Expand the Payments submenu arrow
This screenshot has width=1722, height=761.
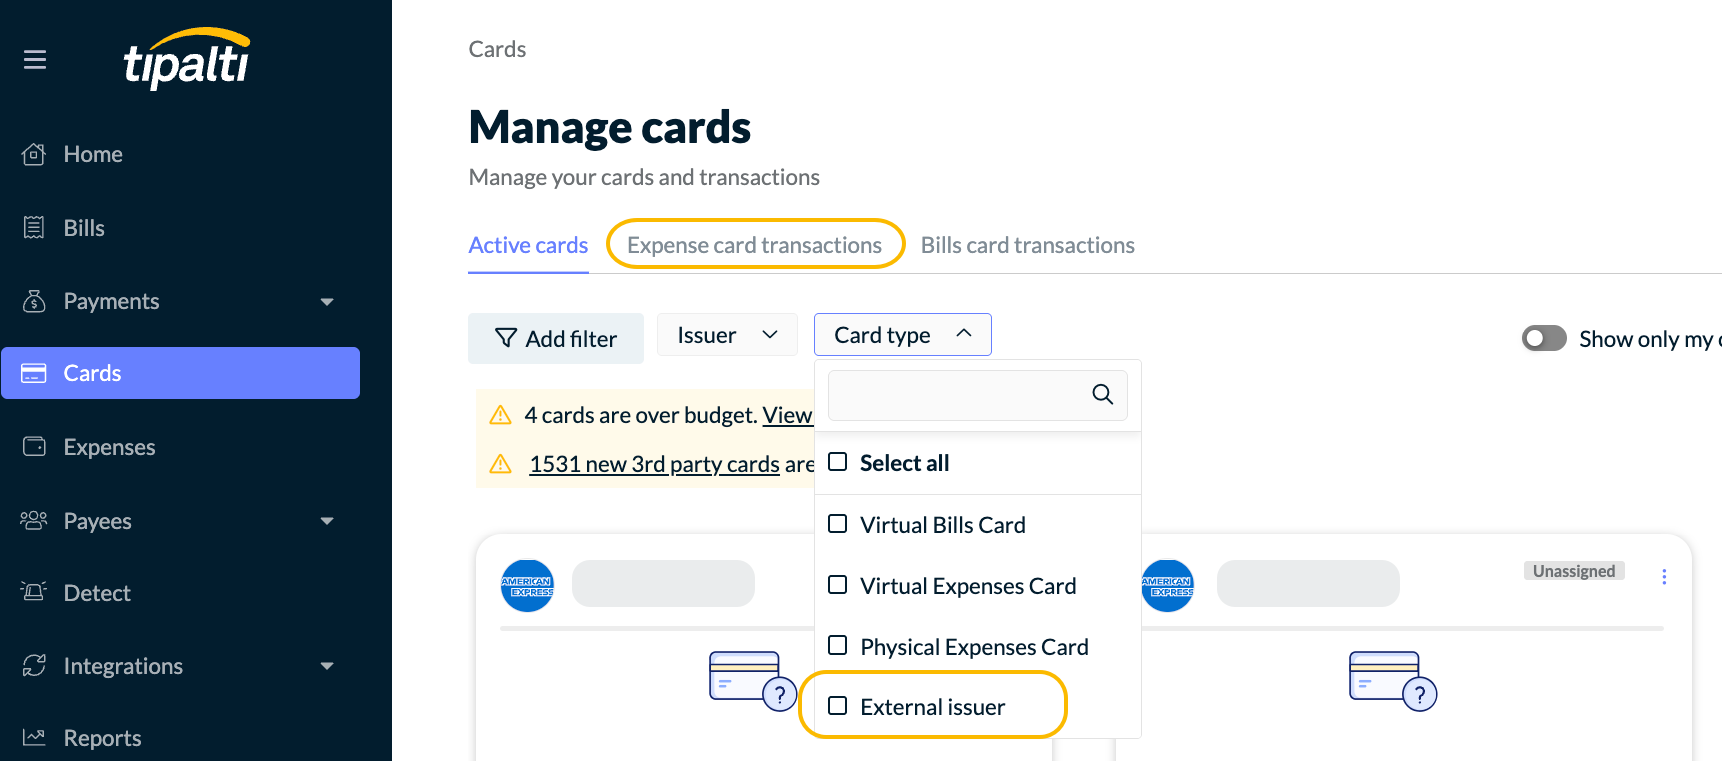coord(327,302)
